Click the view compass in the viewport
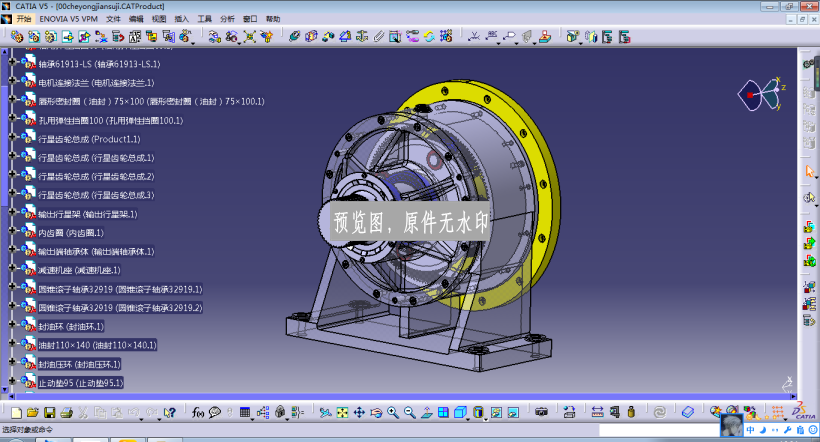Image resolution: width=820 pixels, height=442 pixels. (761, 95)
